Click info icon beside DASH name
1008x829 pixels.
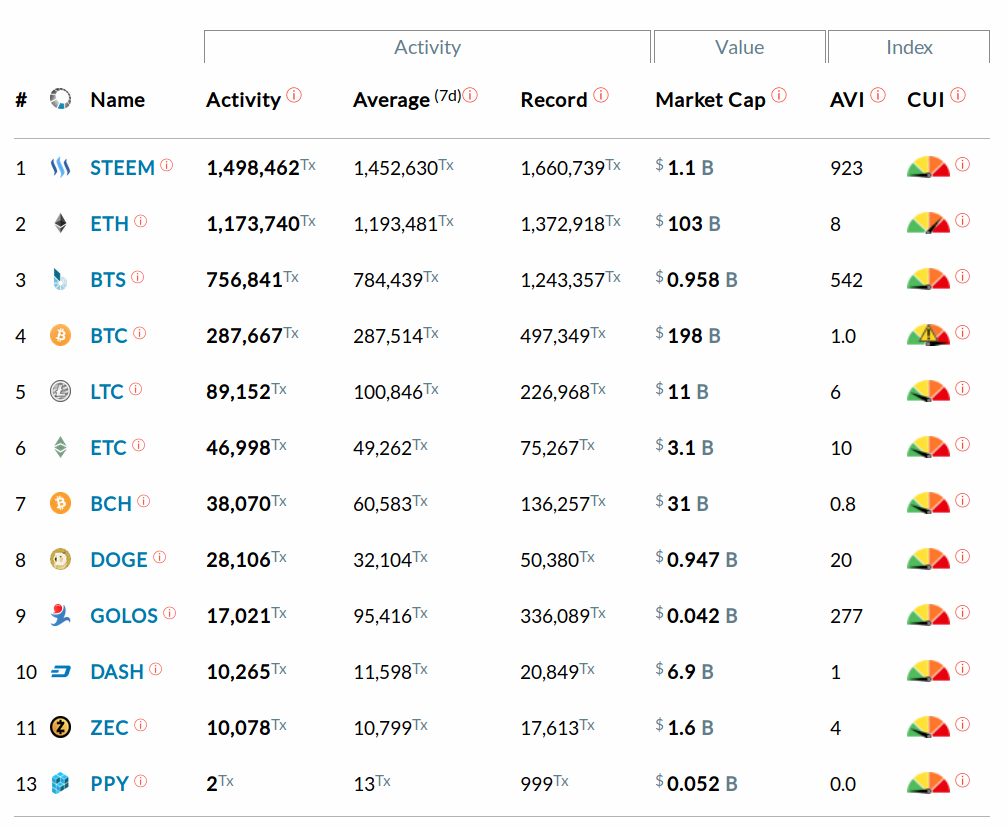156,669
